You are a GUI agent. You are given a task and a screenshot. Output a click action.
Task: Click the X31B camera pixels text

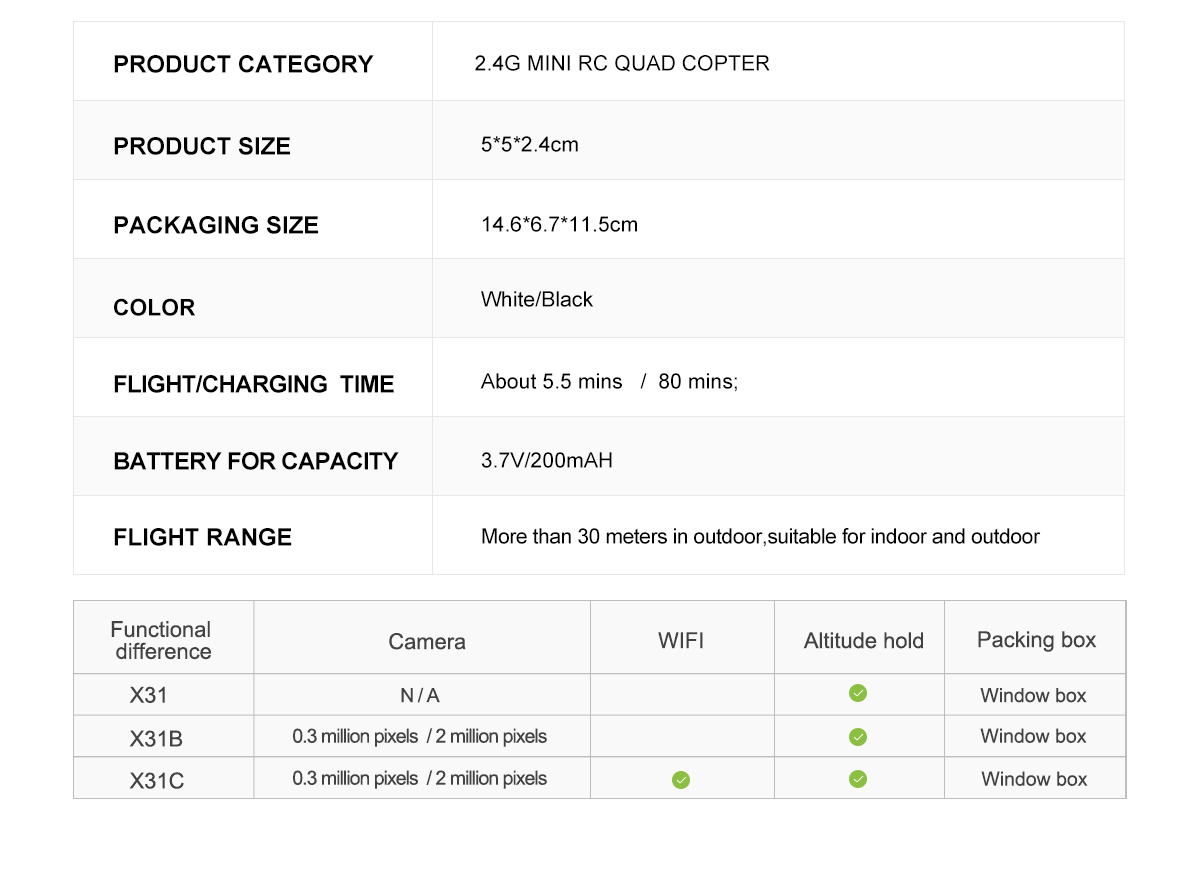pyautogui.click(x=419, y=737)
